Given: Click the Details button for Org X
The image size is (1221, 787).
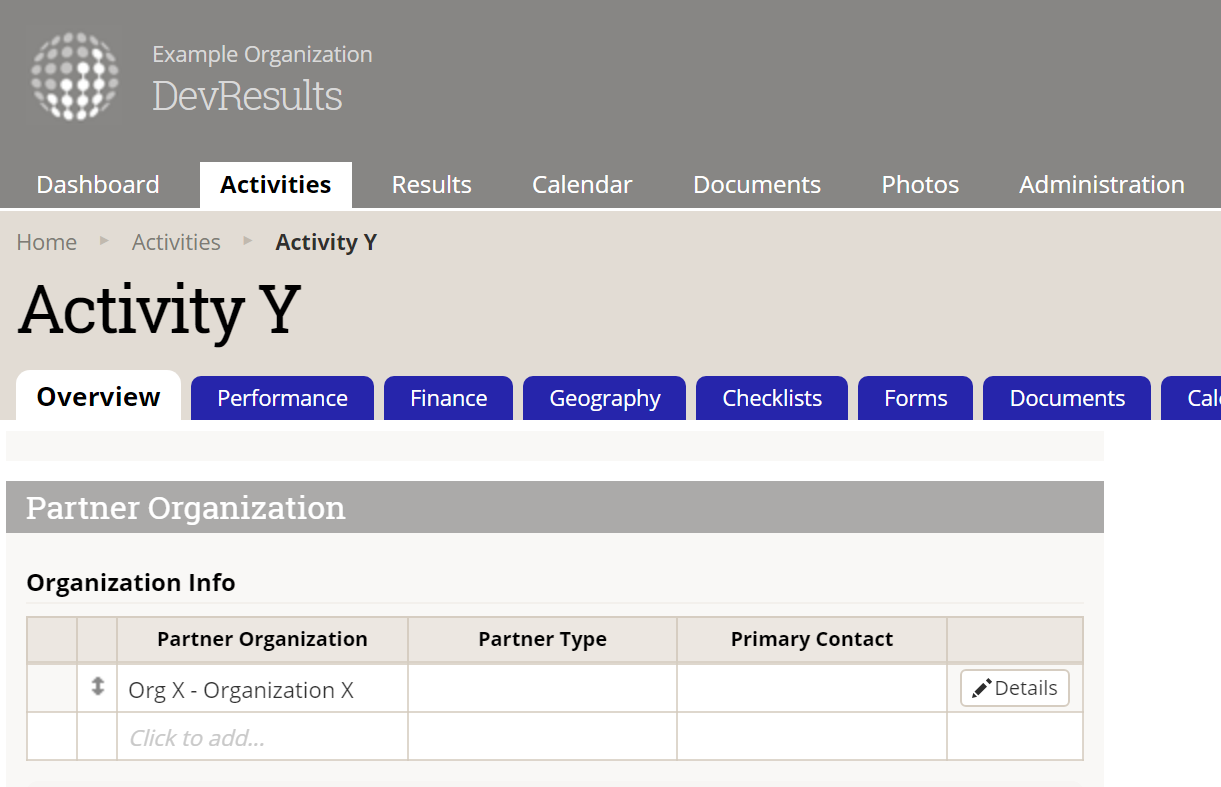Looking at the screenshot, I should coord(1015,688).
